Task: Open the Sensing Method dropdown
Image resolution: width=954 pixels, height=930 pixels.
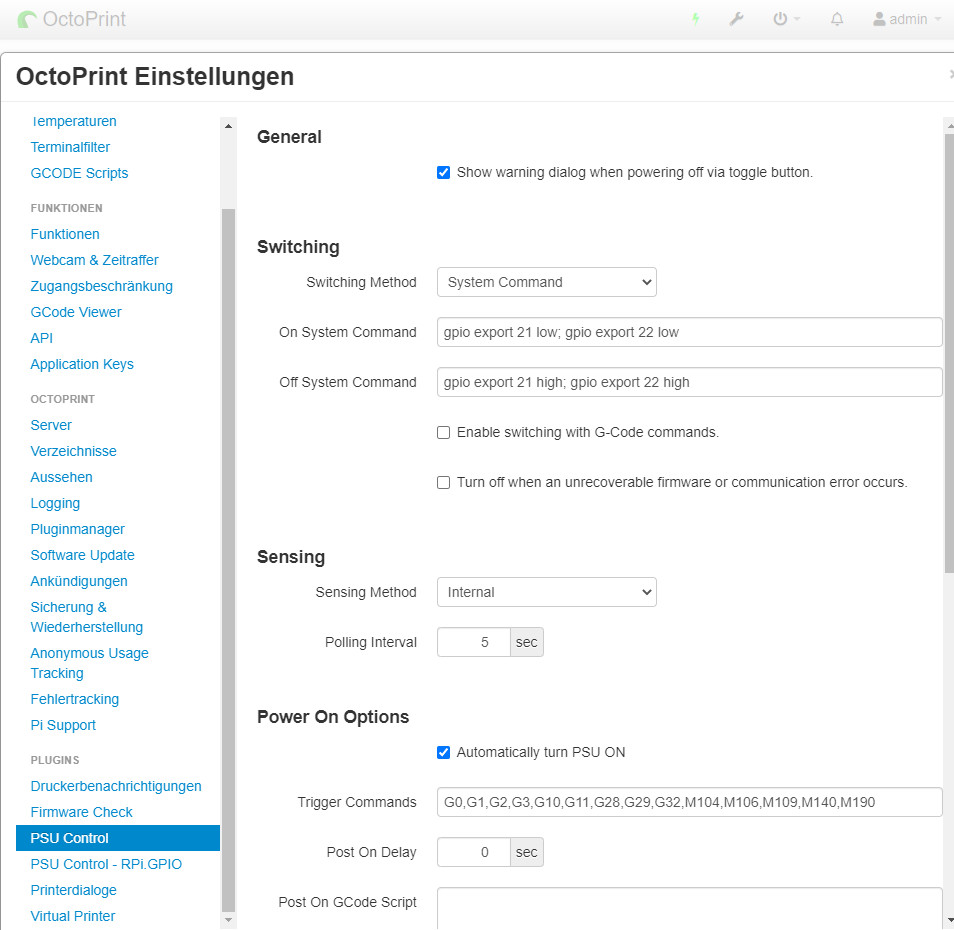Action: coord(546,592)
